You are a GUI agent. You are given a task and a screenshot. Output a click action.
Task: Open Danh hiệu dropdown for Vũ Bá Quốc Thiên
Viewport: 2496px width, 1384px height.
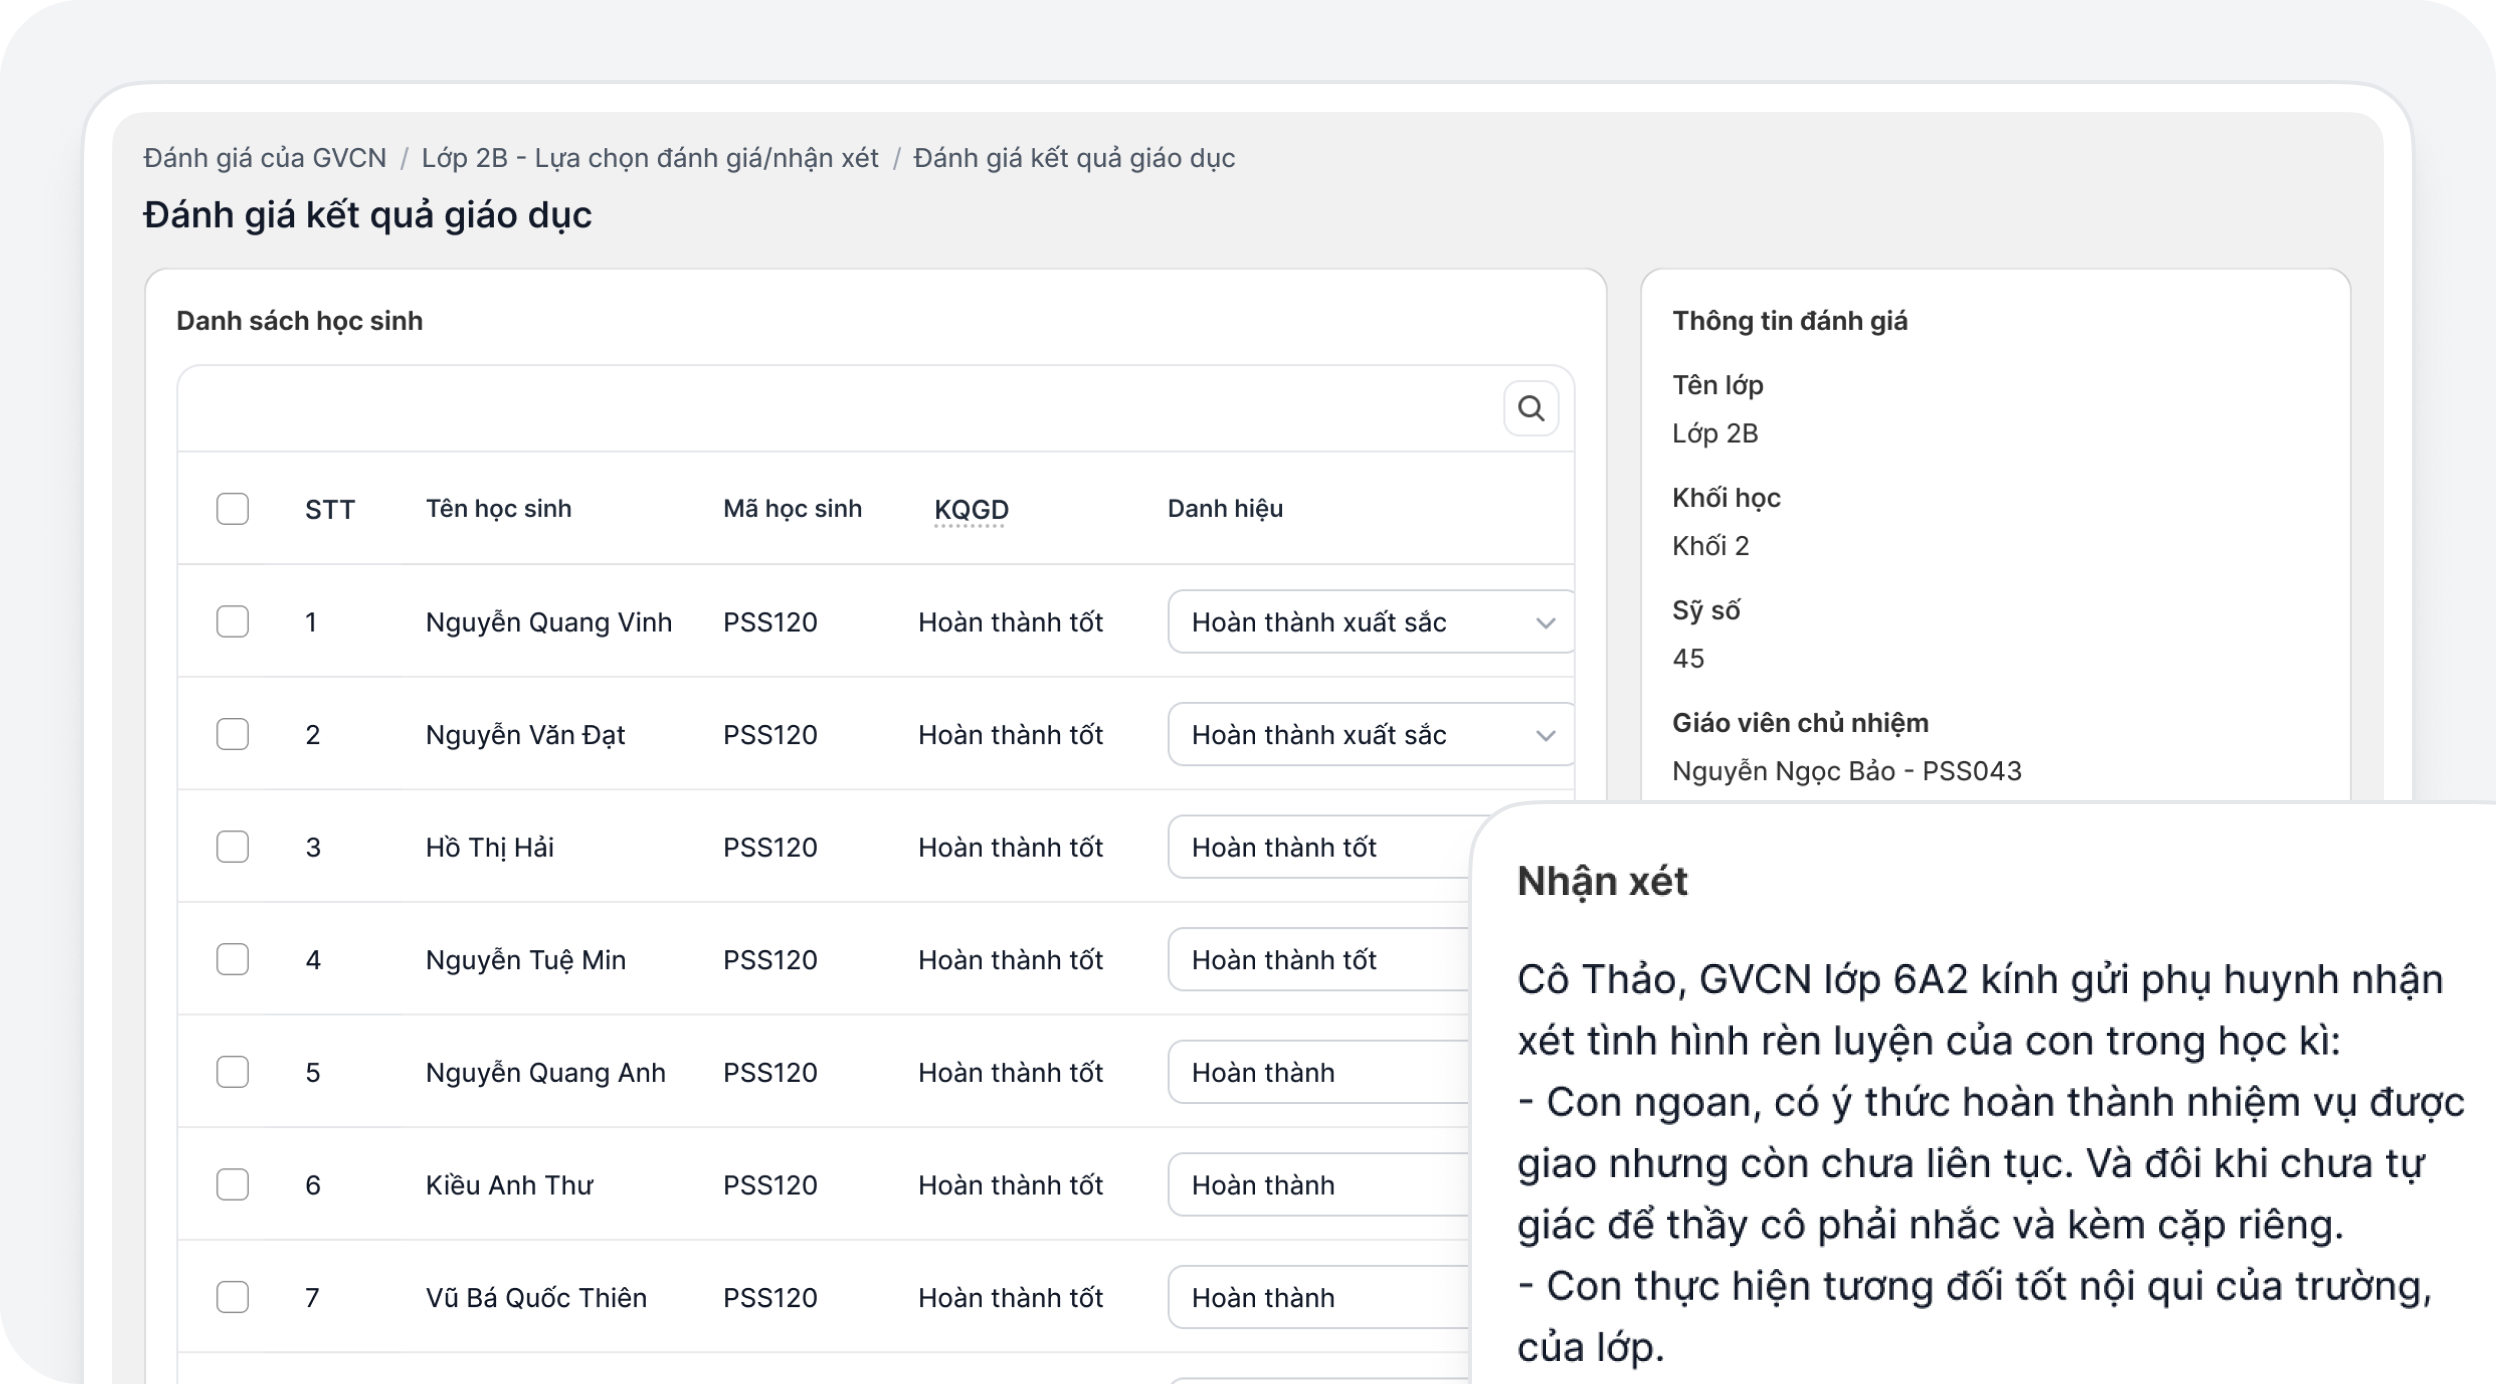click(x=1319, y=1298)
